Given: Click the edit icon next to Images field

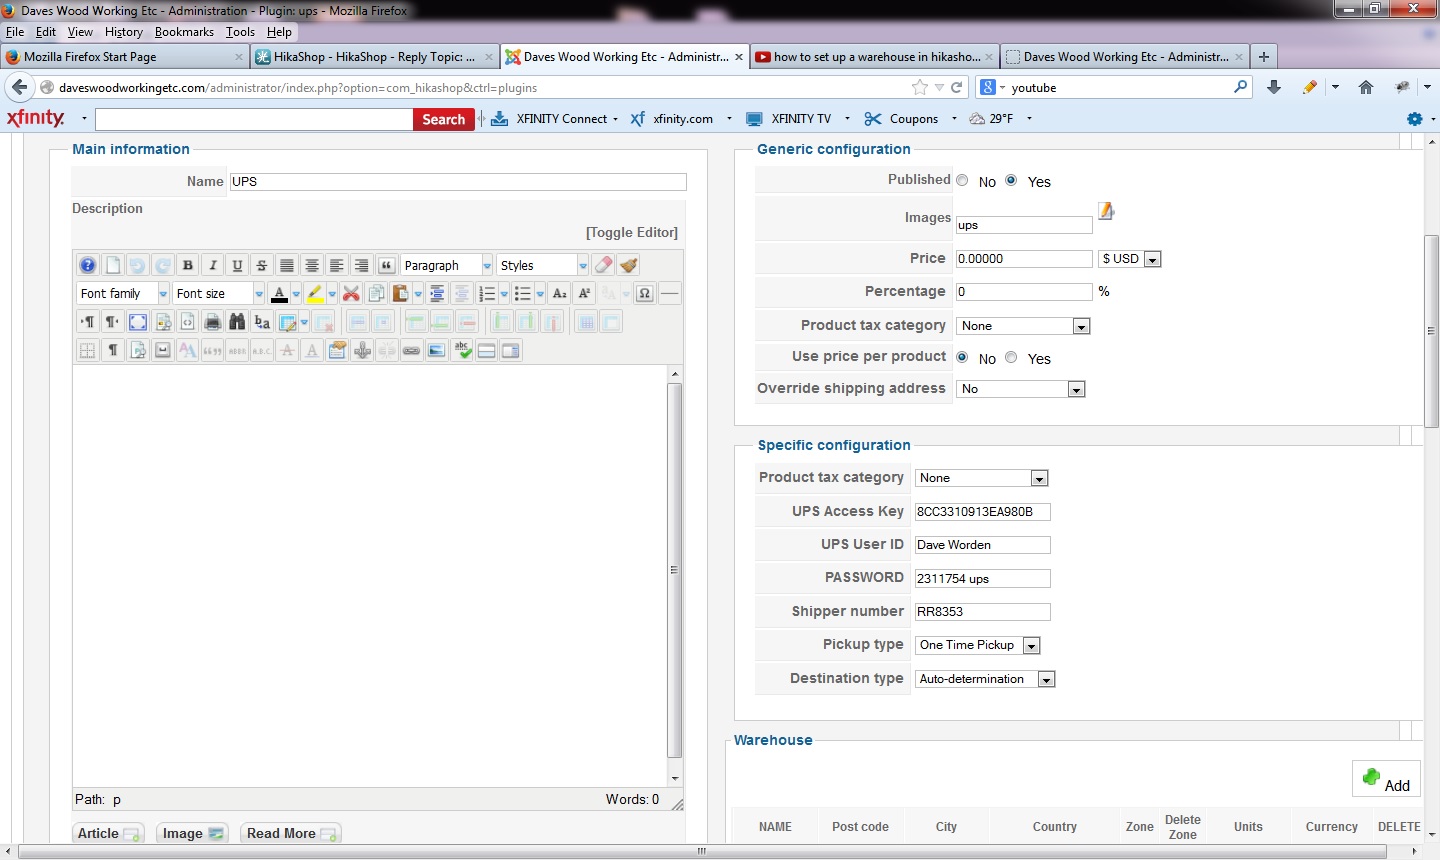Looking at the screenshot, I should click(x=1106, y=211).
